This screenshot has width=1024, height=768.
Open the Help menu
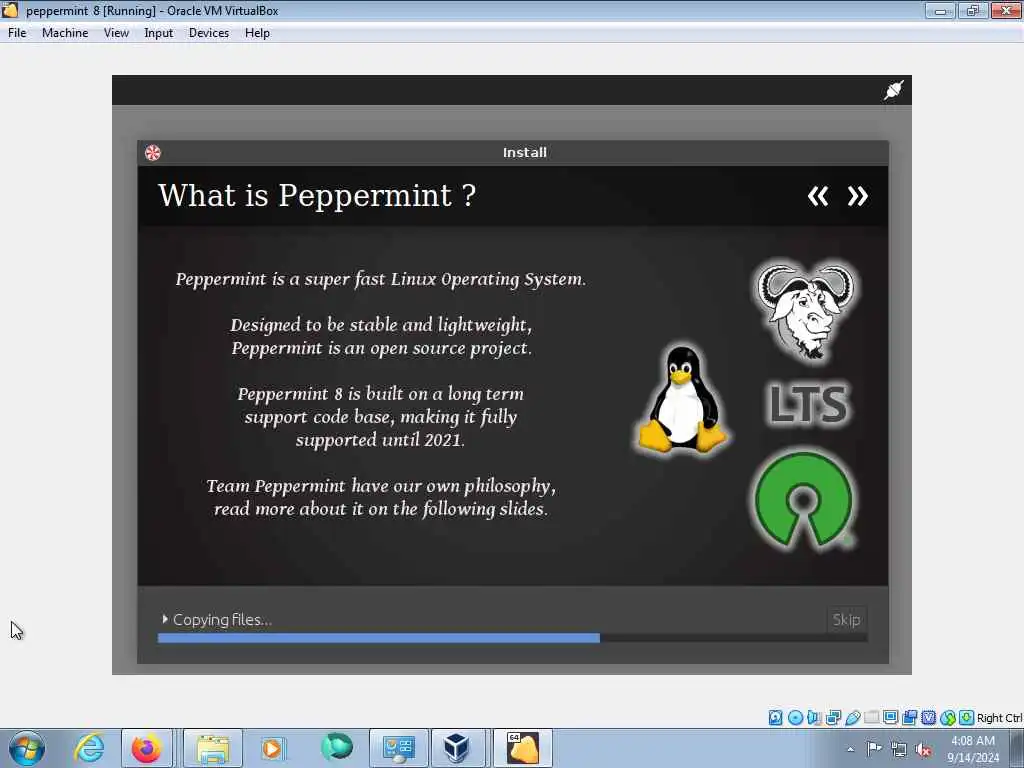coord(257,33)
